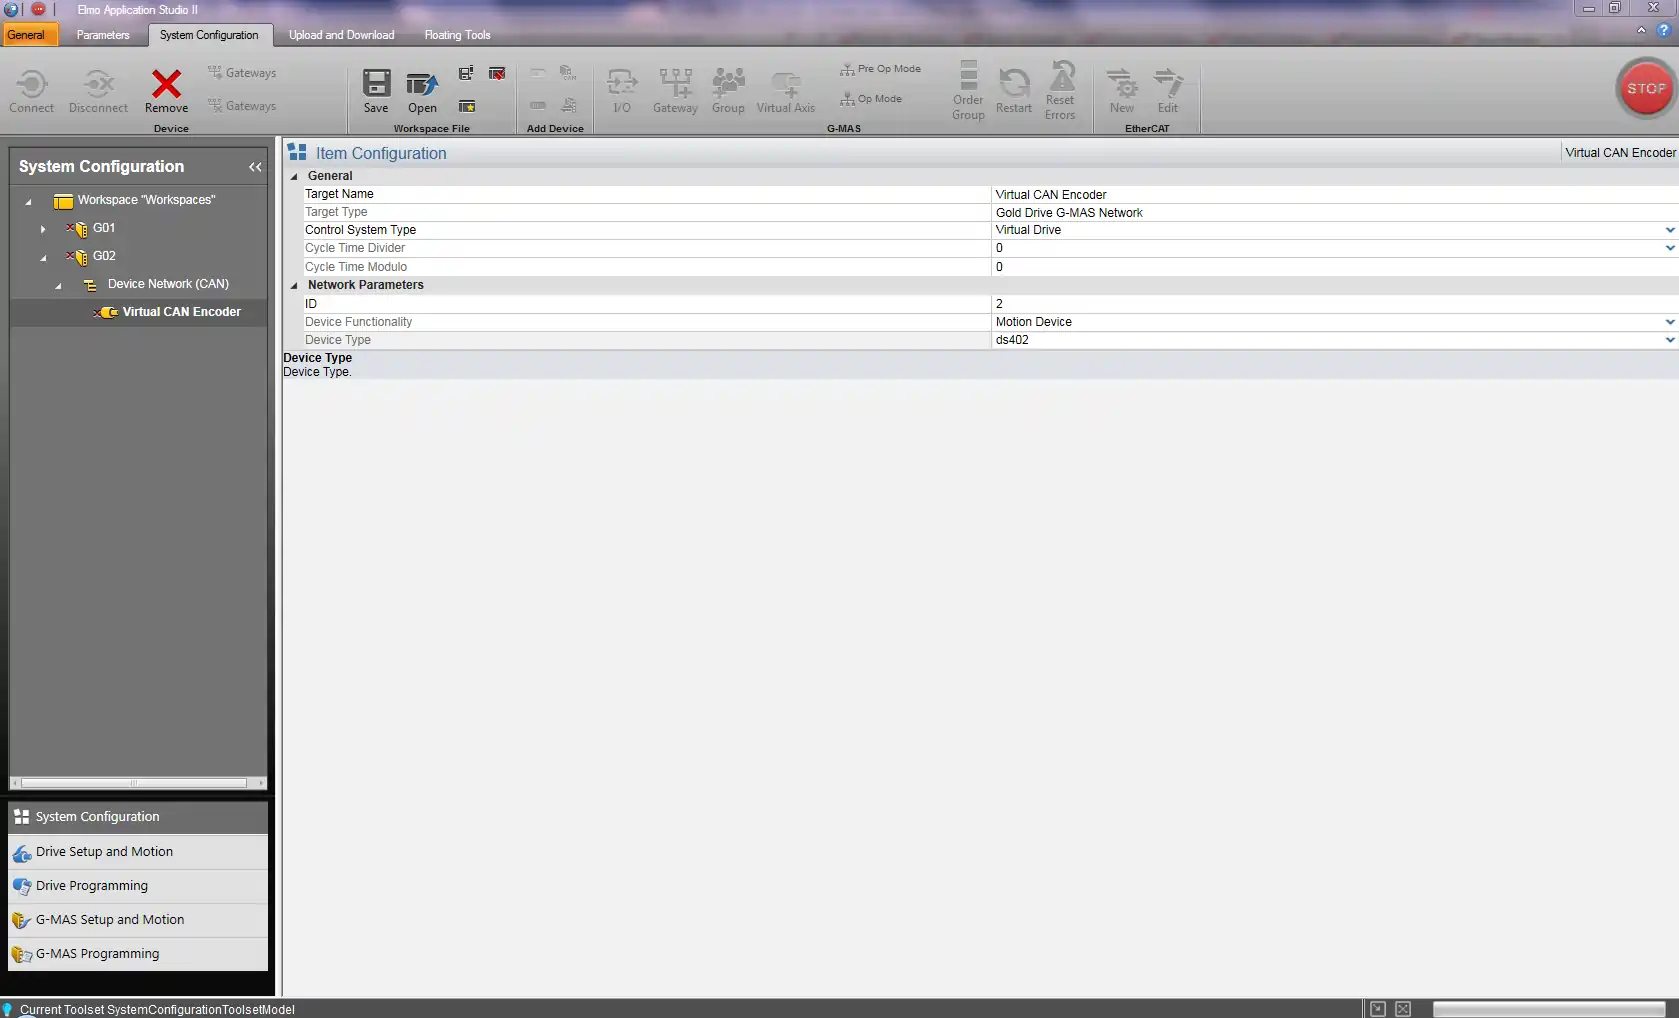
Task: Click the red workspace file icon
Action: coord(497,73)
